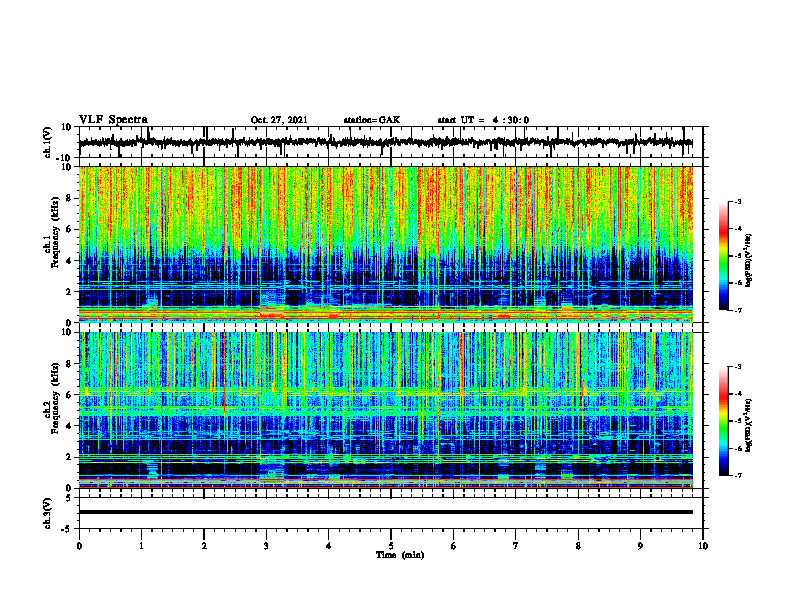This screenshot has height=612, width=792.
Task: Click the "2" kHz tick on the ch.2 axis
Action: [69, 457]
